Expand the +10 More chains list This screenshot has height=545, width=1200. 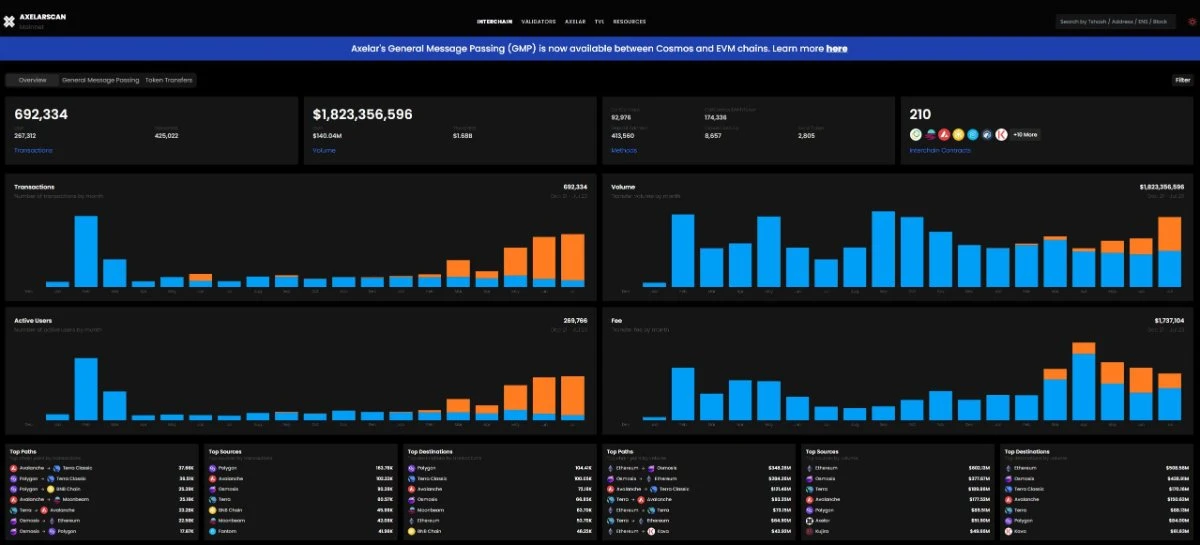1025,134
